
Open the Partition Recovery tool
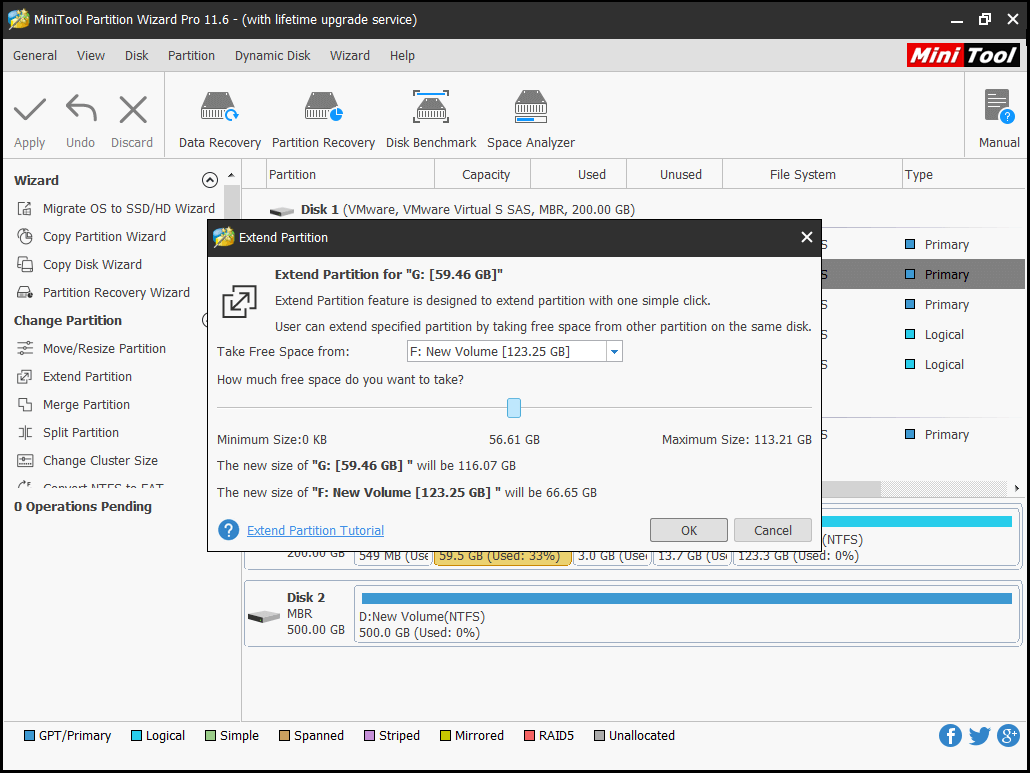[323, 108]
